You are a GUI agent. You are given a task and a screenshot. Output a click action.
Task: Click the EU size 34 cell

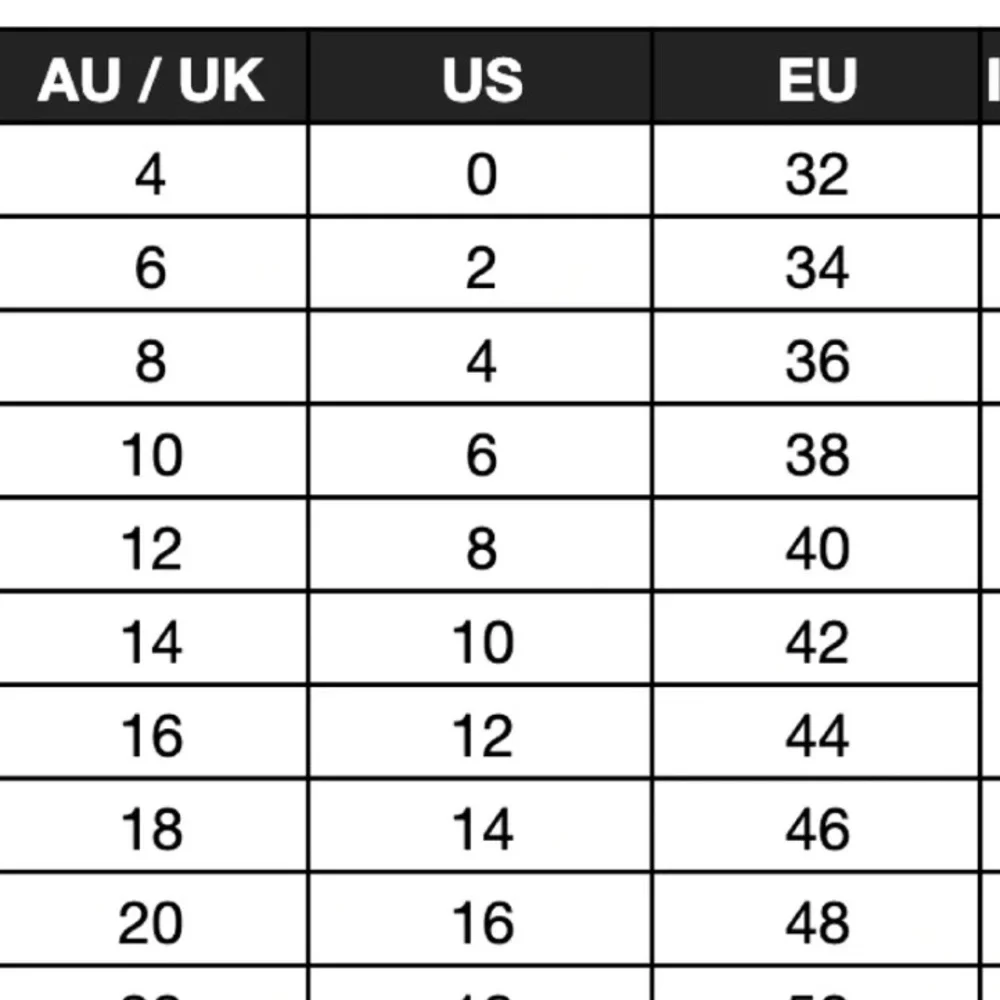click(816, 264)
